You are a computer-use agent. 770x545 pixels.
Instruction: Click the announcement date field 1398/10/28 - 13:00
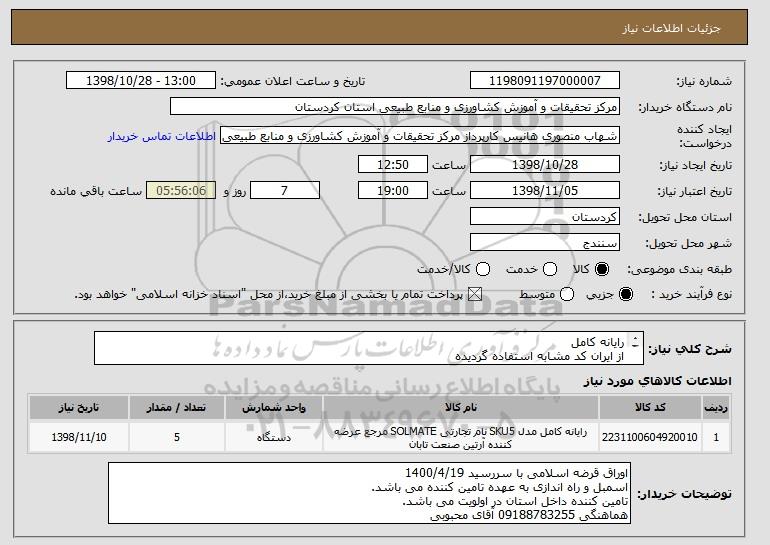(x=141, y=81)
